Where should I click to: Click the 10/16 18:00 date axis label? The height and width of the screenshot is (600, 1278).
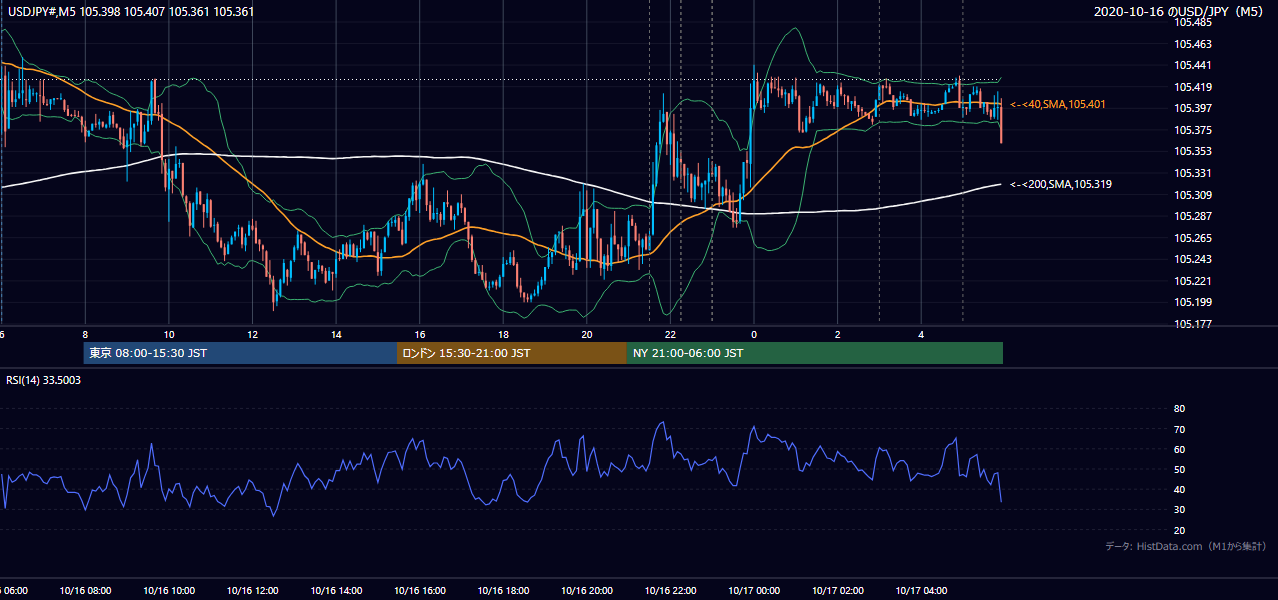[503, 590]
